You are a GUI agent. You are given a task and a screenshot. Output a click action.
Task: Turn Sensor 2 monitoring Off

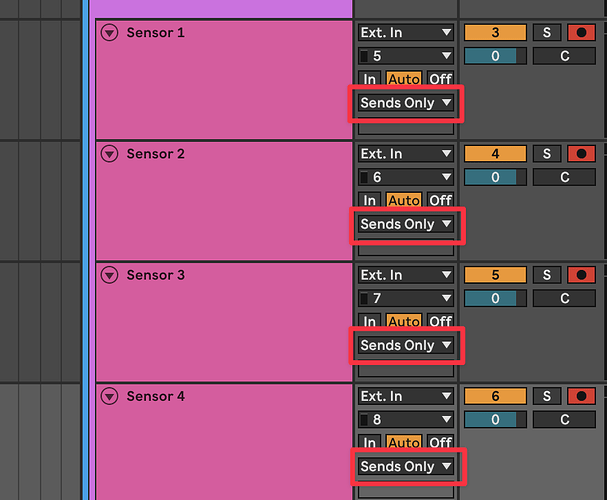(x=440, y=200)
